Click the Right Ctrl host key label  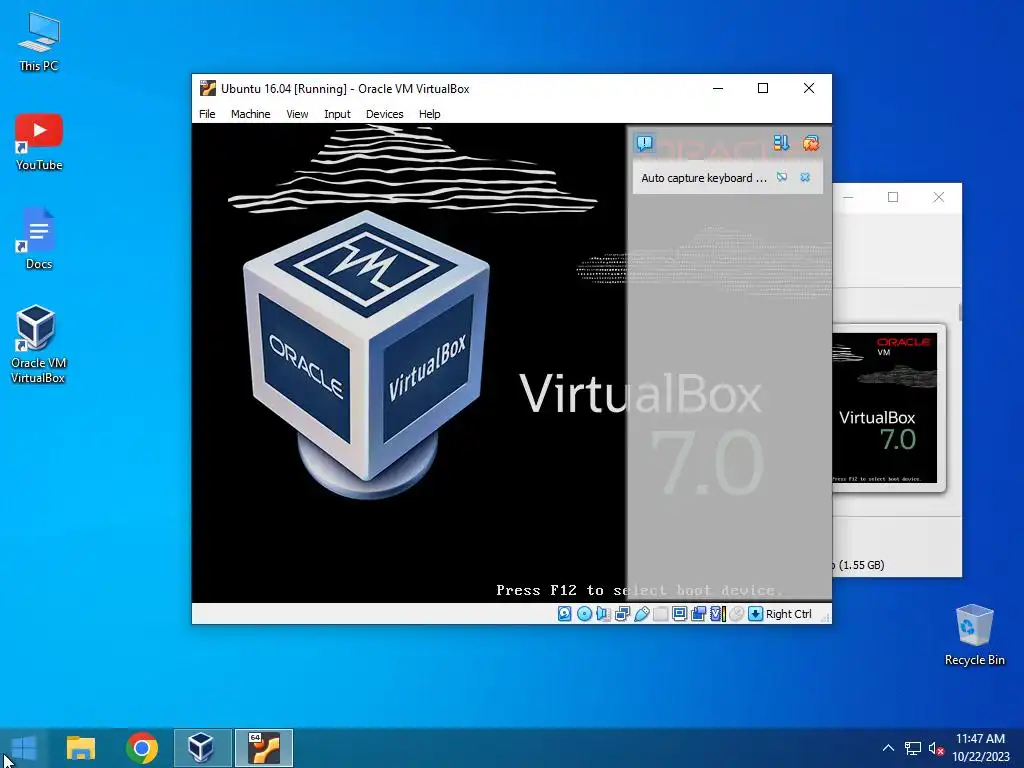pos(789,614)
